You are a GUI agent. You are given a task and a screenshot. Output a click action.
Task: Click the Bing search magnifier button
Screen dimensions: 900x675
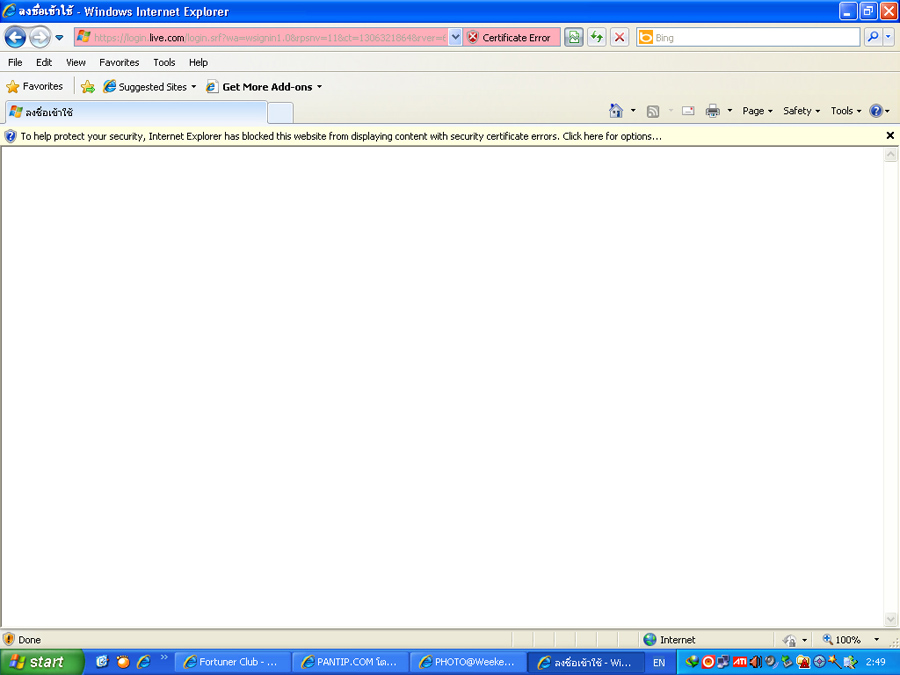pyautogui.click(x=873, y=37)
